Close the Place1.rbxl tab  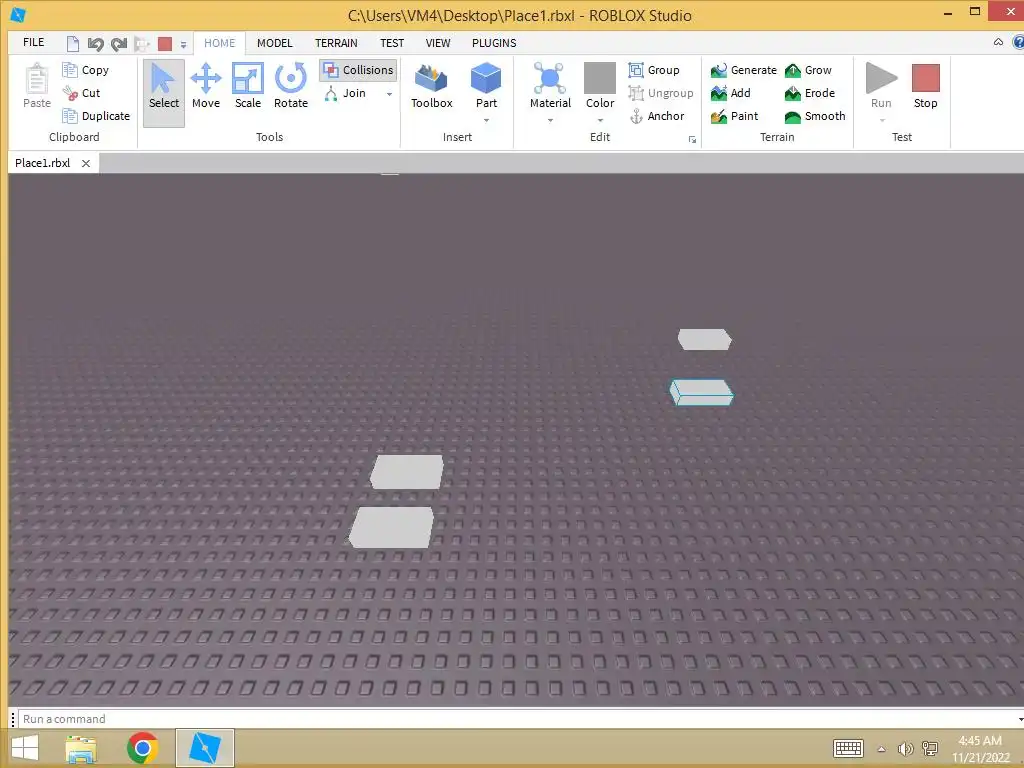coord(86,163)
